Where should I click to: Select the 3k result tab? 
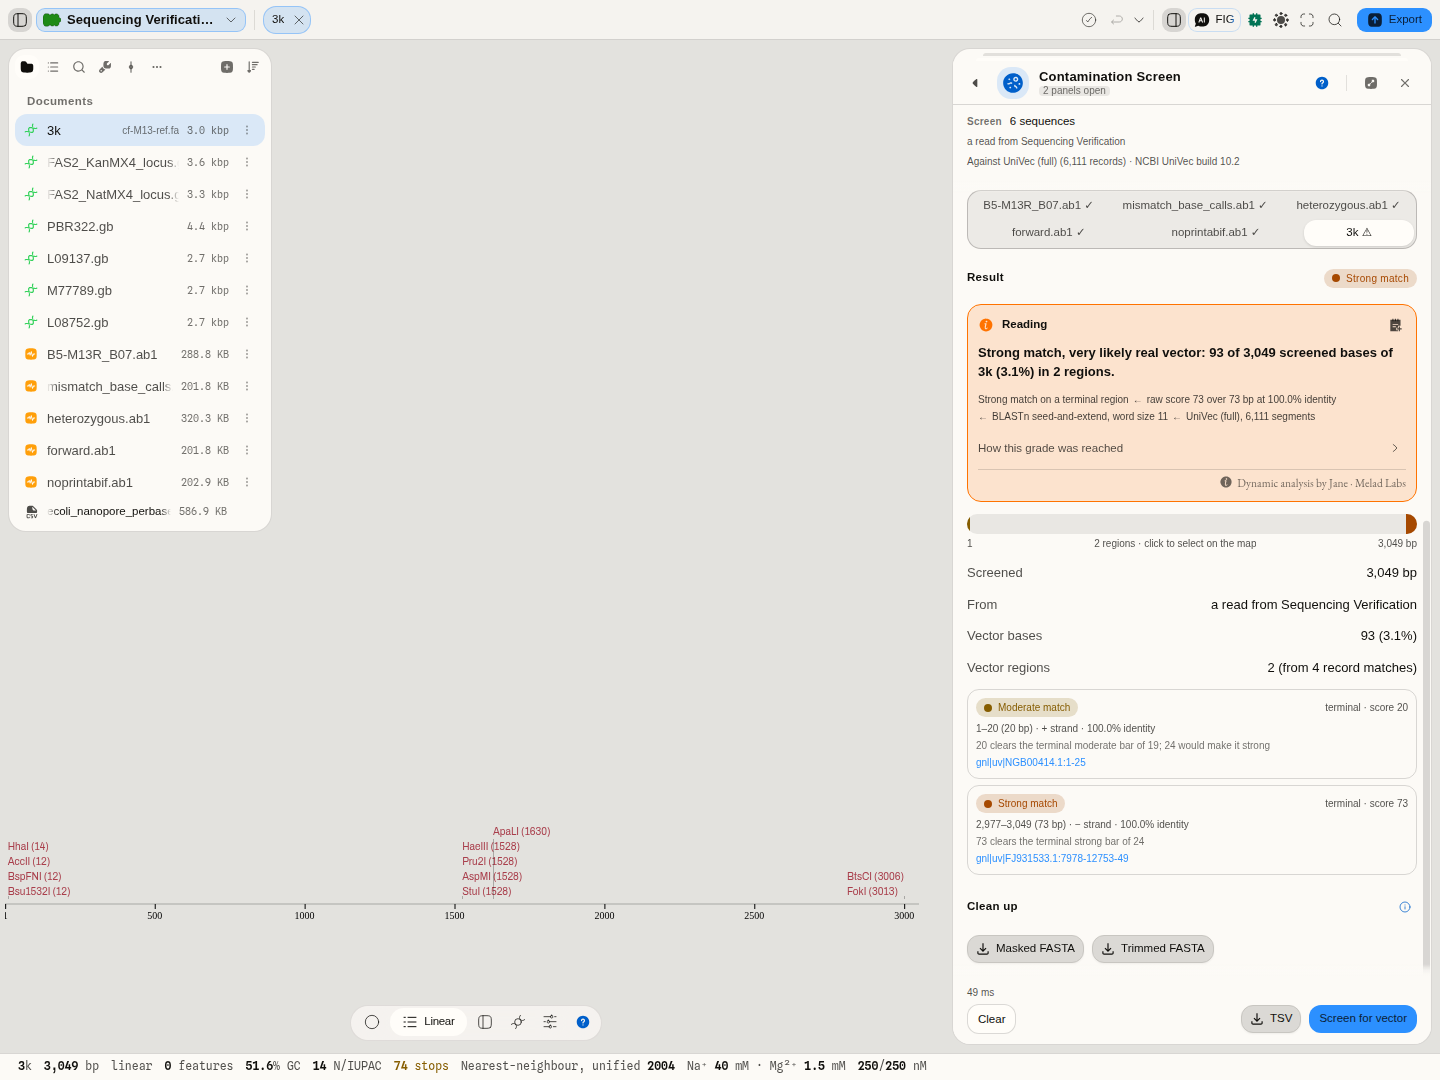pyautogui.click(x=1359, y=232)
